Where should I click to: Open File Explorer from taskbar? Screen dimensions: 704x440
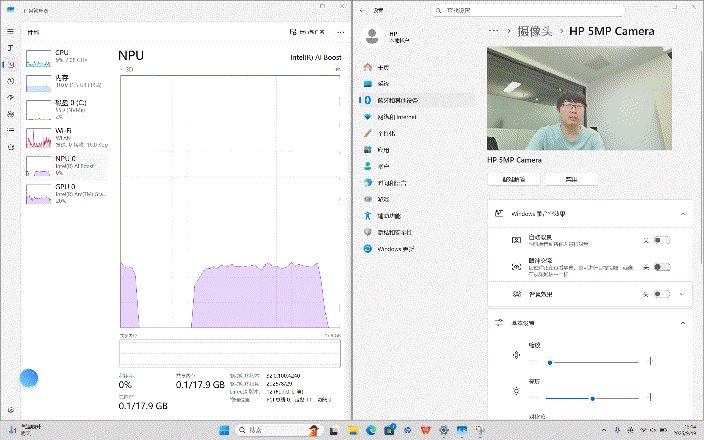(352, 430)
